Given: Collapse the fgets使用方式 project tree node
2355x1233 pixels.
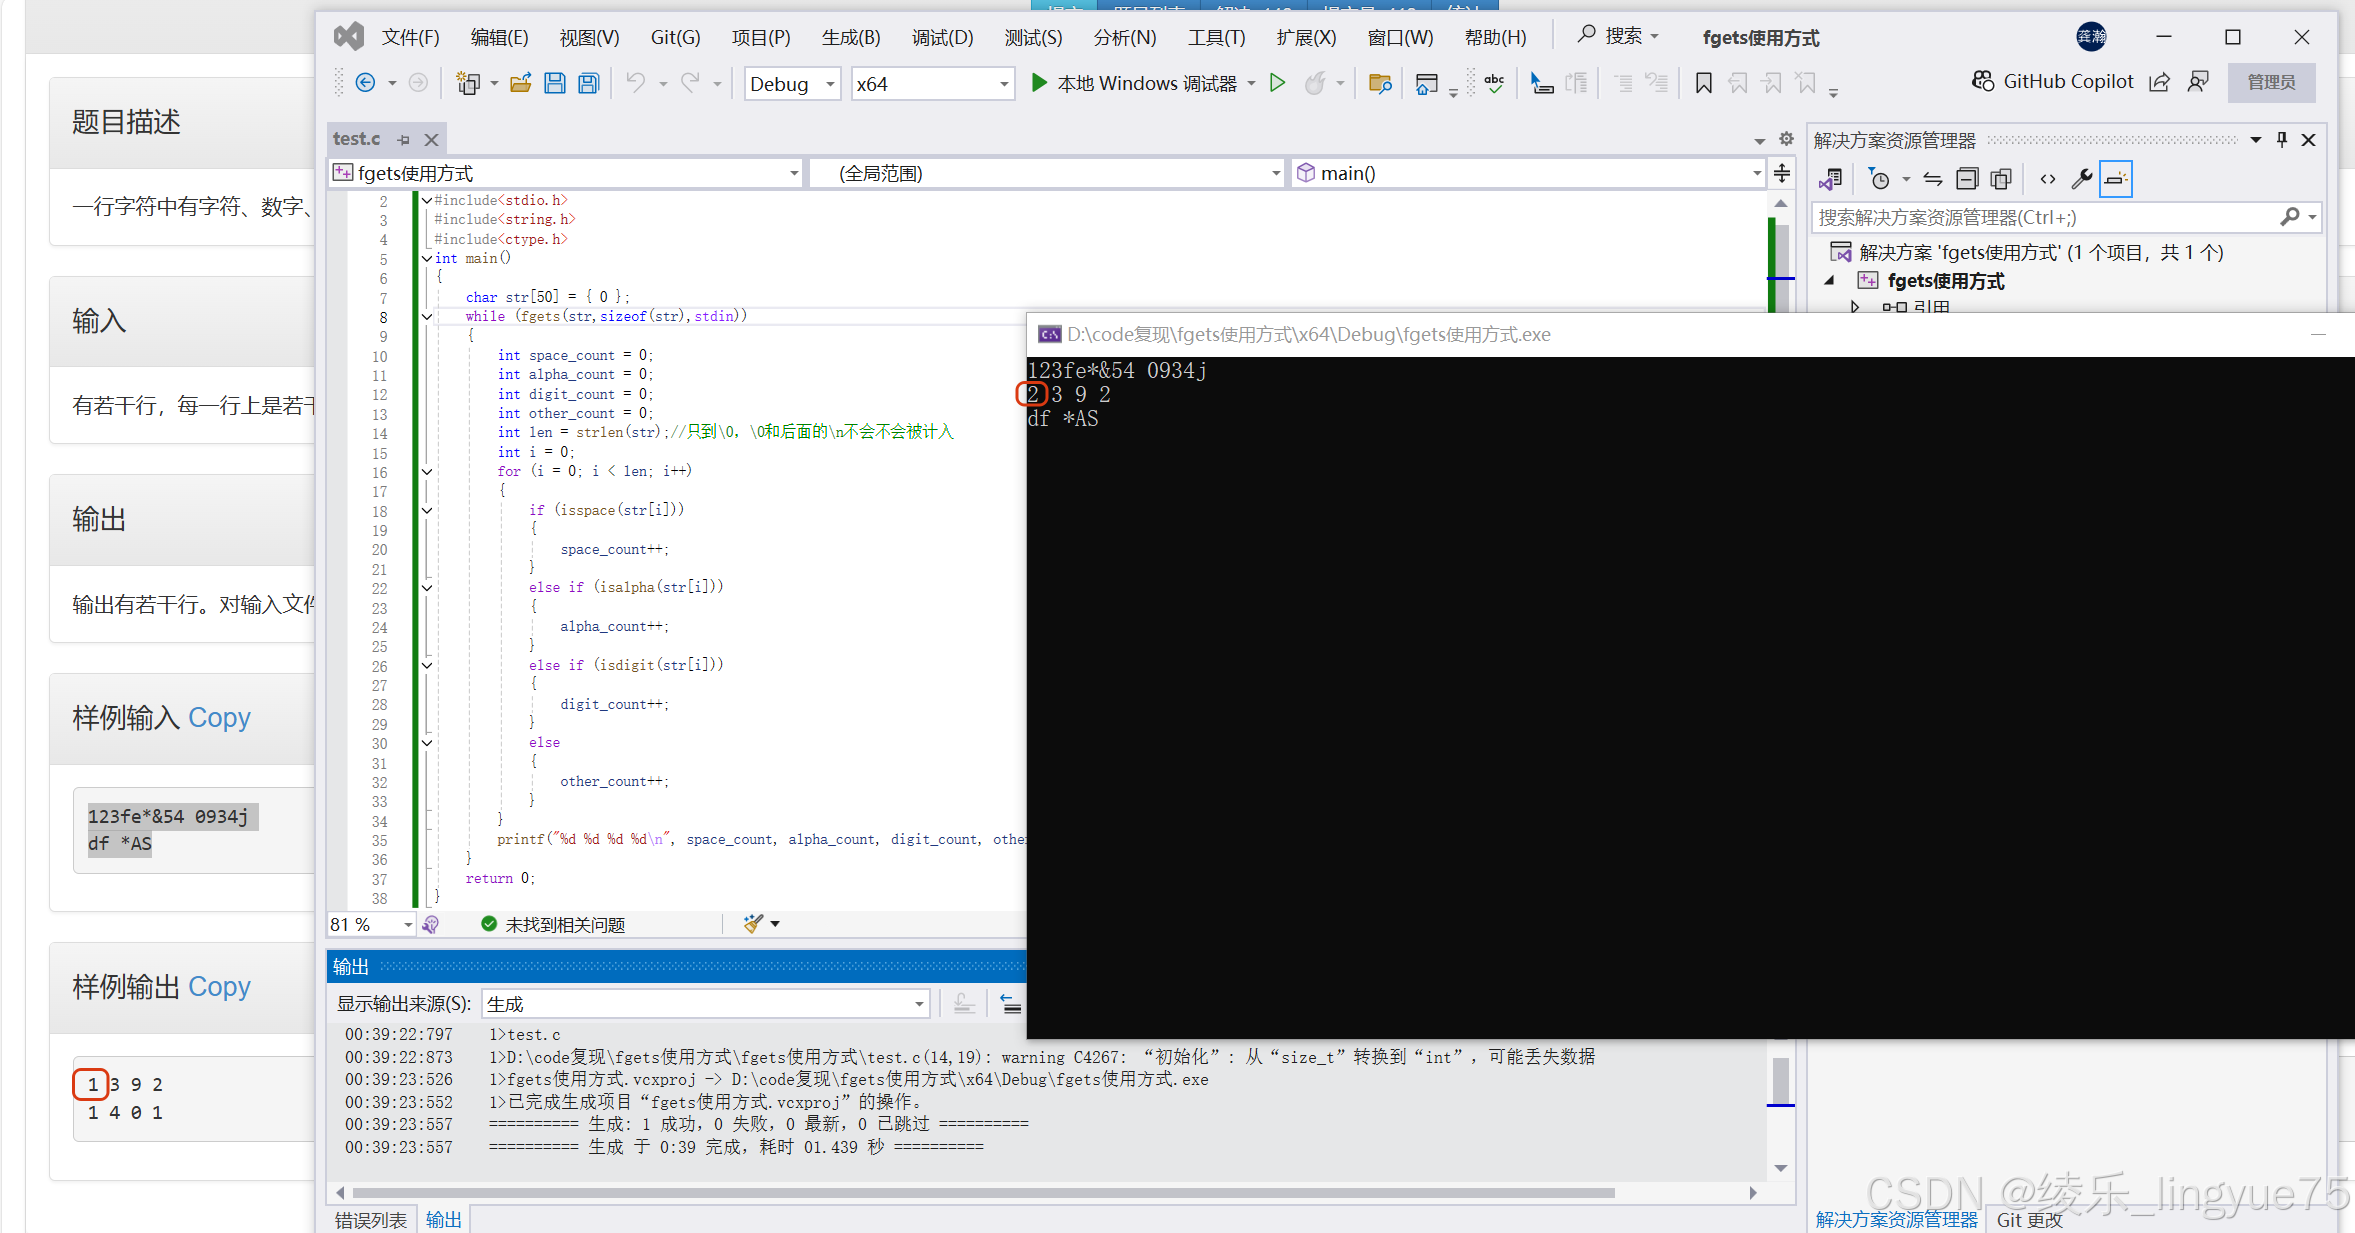Looking at the screenshot, I should click(1829, 281).
